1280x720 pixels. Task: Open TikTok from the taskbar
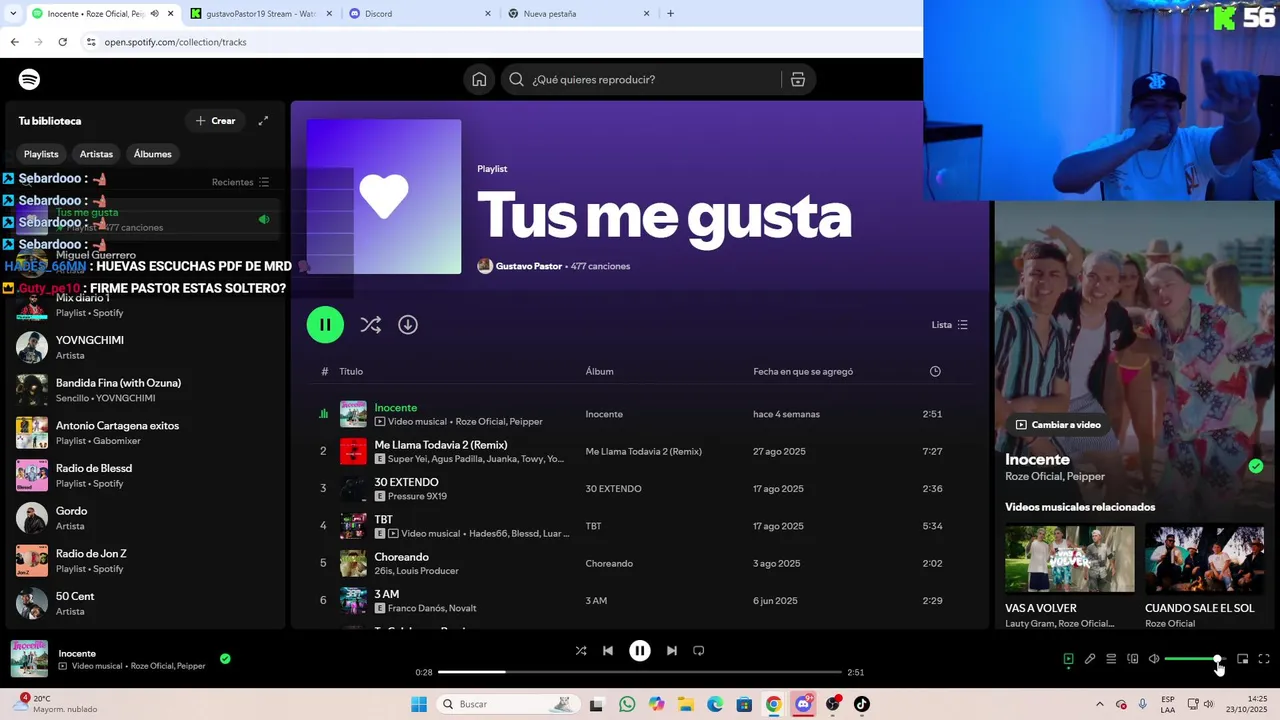(862, 704)
